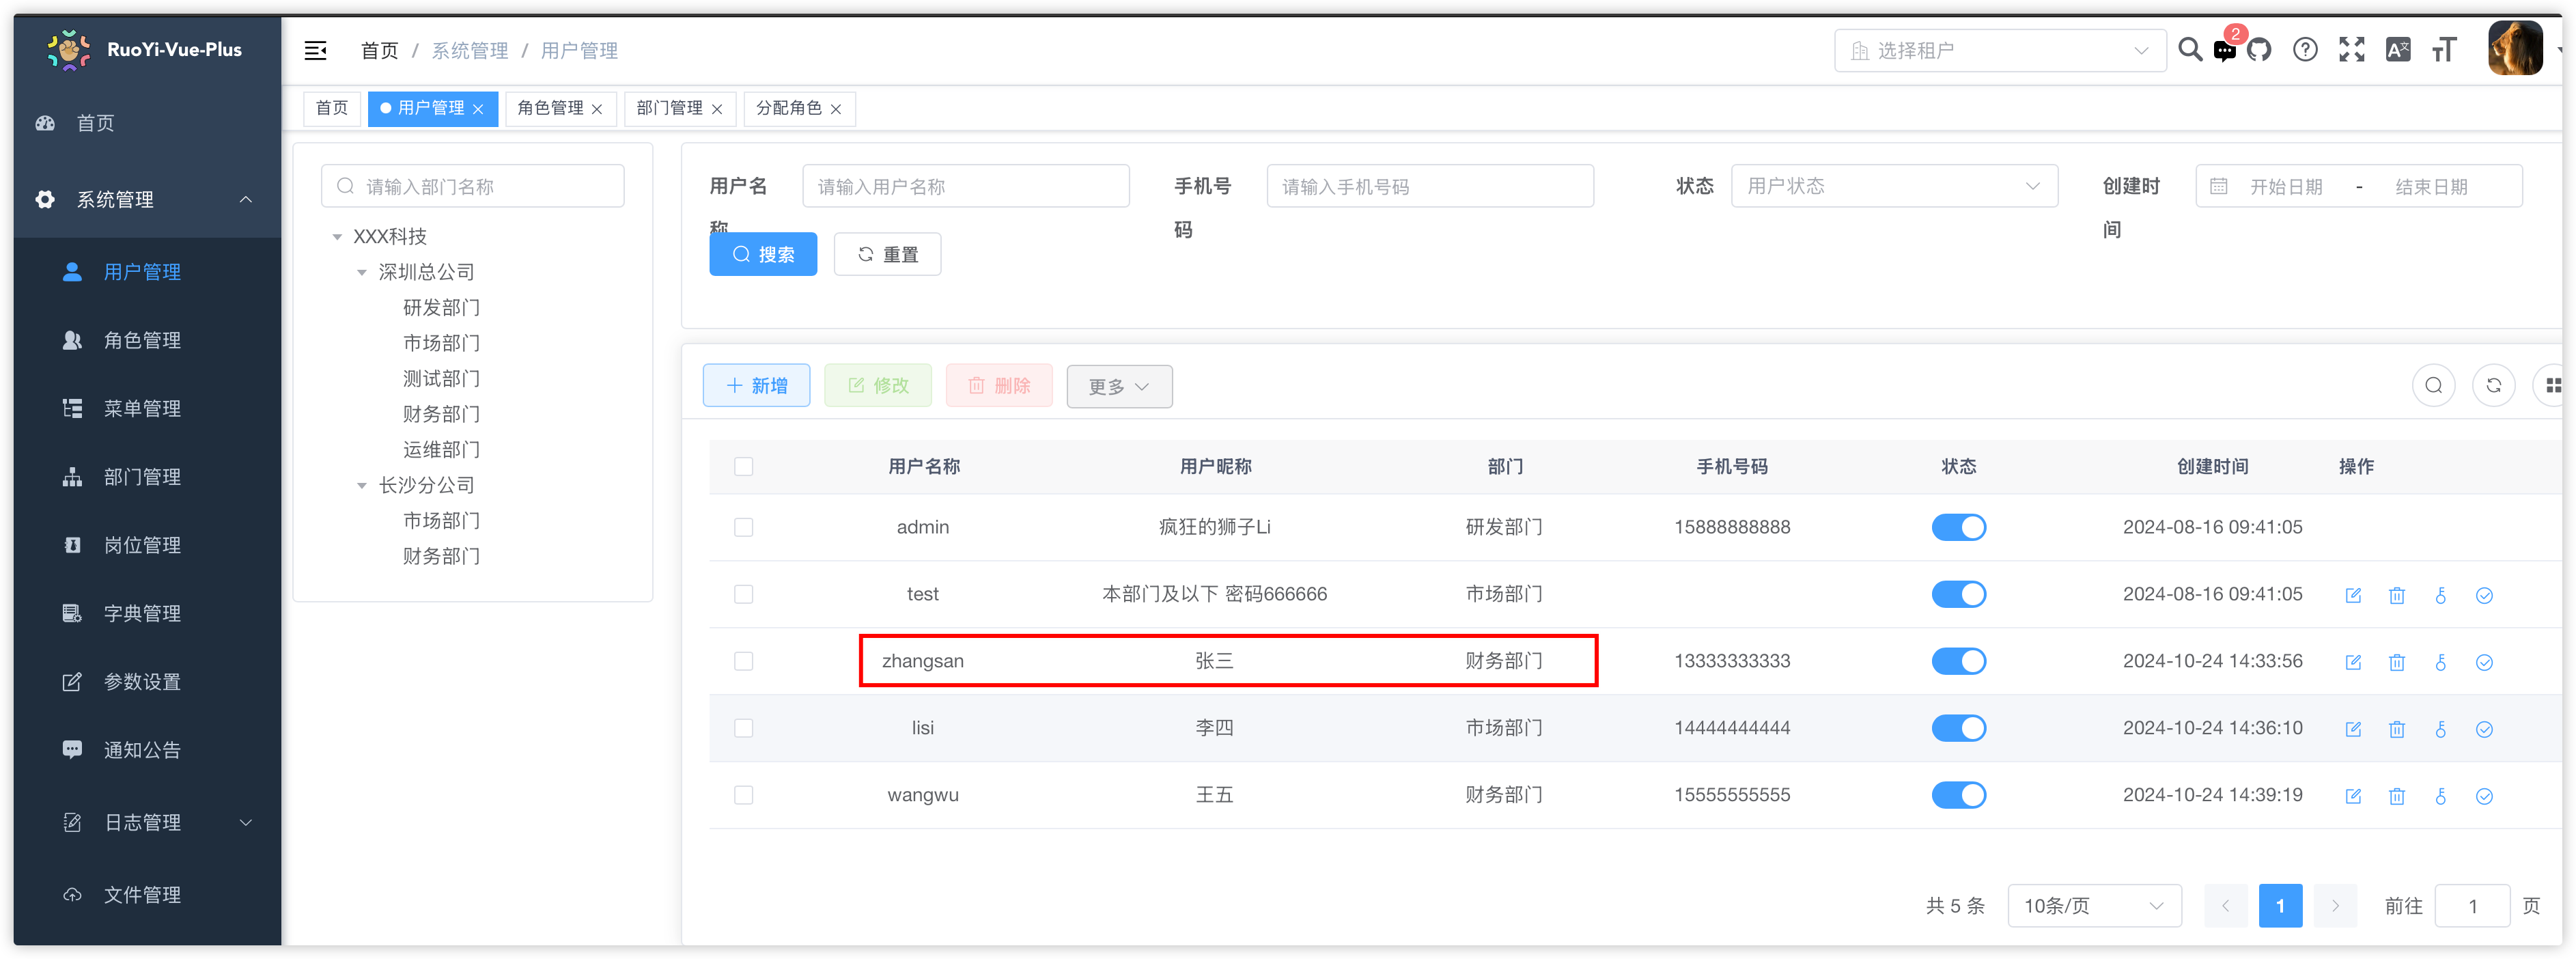Collapse the 长沙分公司 tree node
This screenshot has width=2576, height=959.
click(362, 486)
